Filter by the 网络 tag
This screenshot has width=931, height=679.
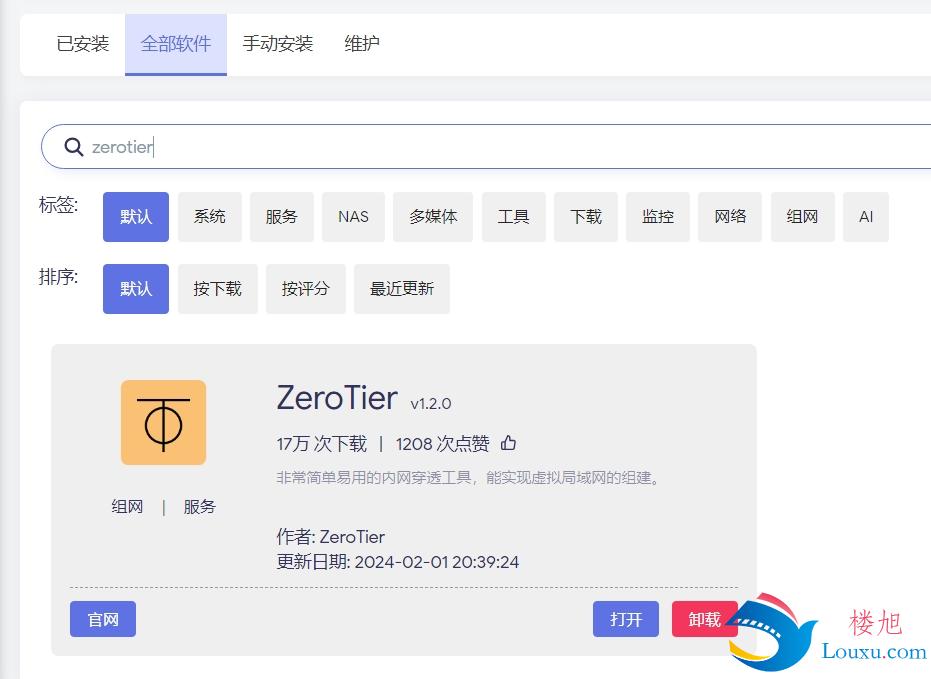[x=730, y=217]
